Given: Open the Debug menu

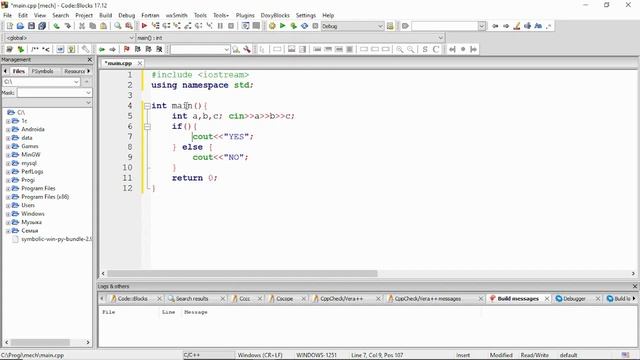Looking at the screenshot, I should pyautogui.click(x=127, y=15).
